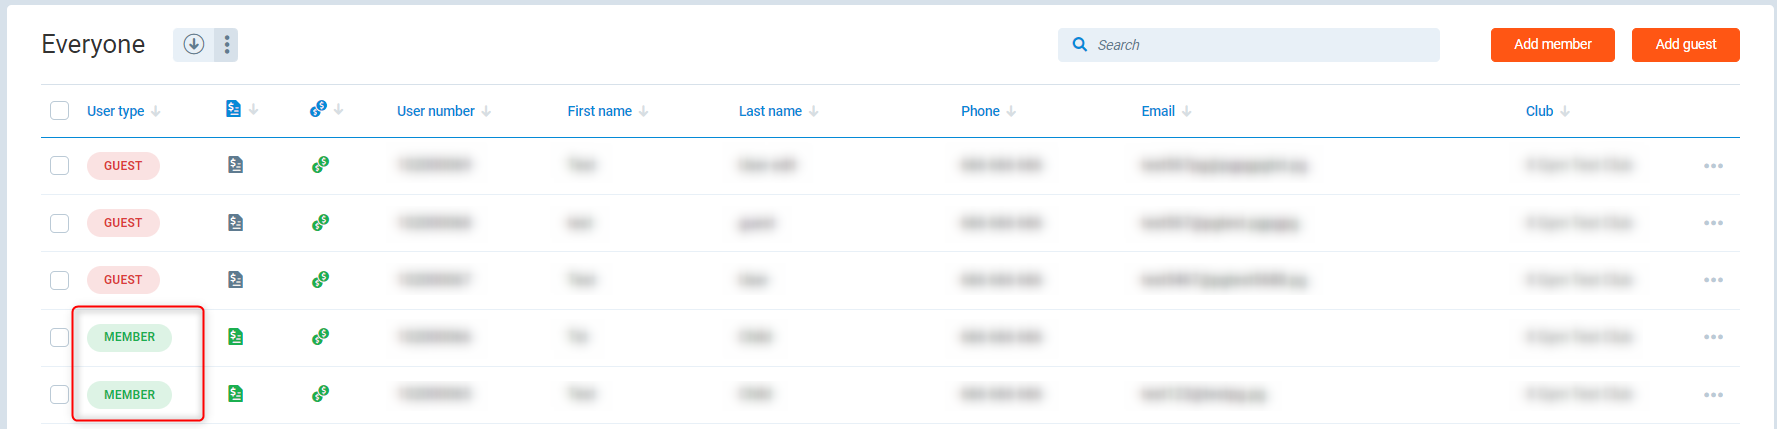1777x429 pixels.
Task: Sort the table by User type column
Action: point(116,111)
